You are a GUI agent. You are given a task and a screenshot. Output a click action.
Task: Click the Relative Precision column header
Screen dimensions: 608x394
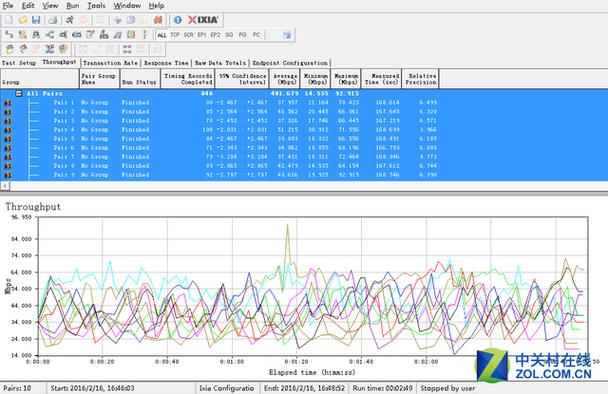pos(420,79)
